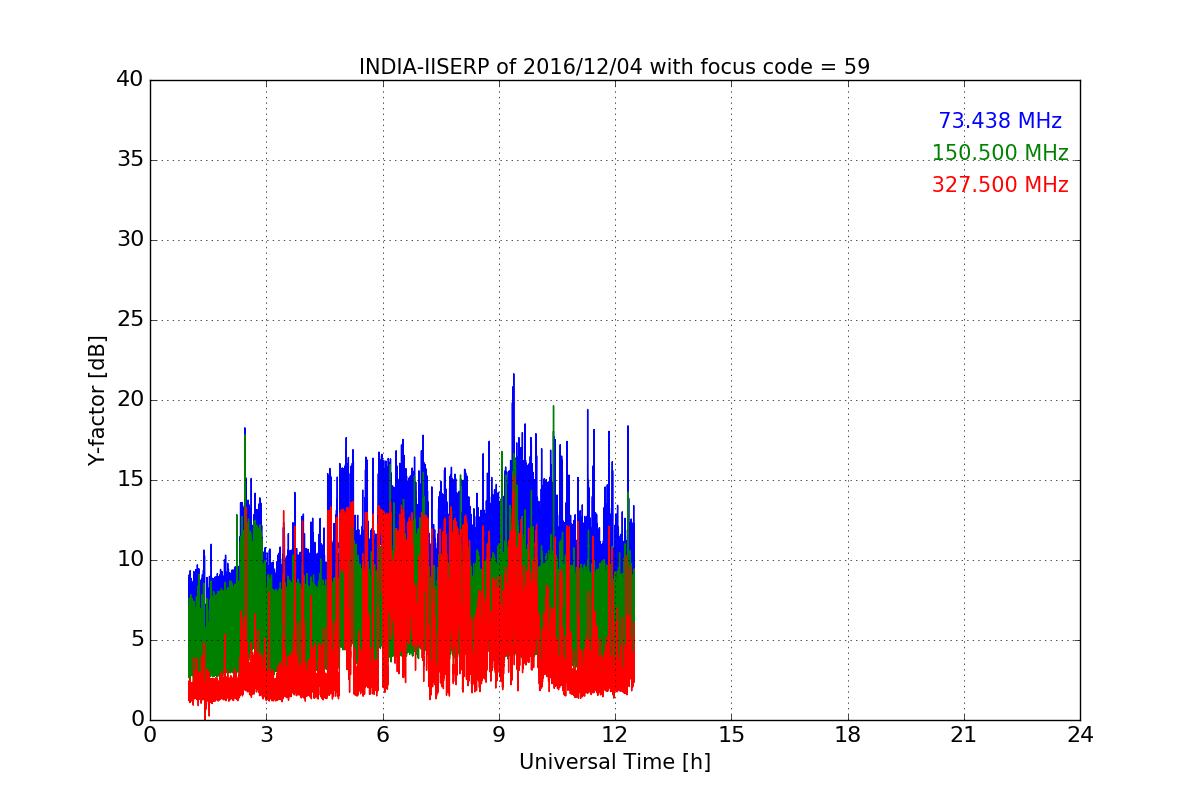Click the y-axis tick label 15
This screenshot has width=1200, height=800.
click(130, 480)
